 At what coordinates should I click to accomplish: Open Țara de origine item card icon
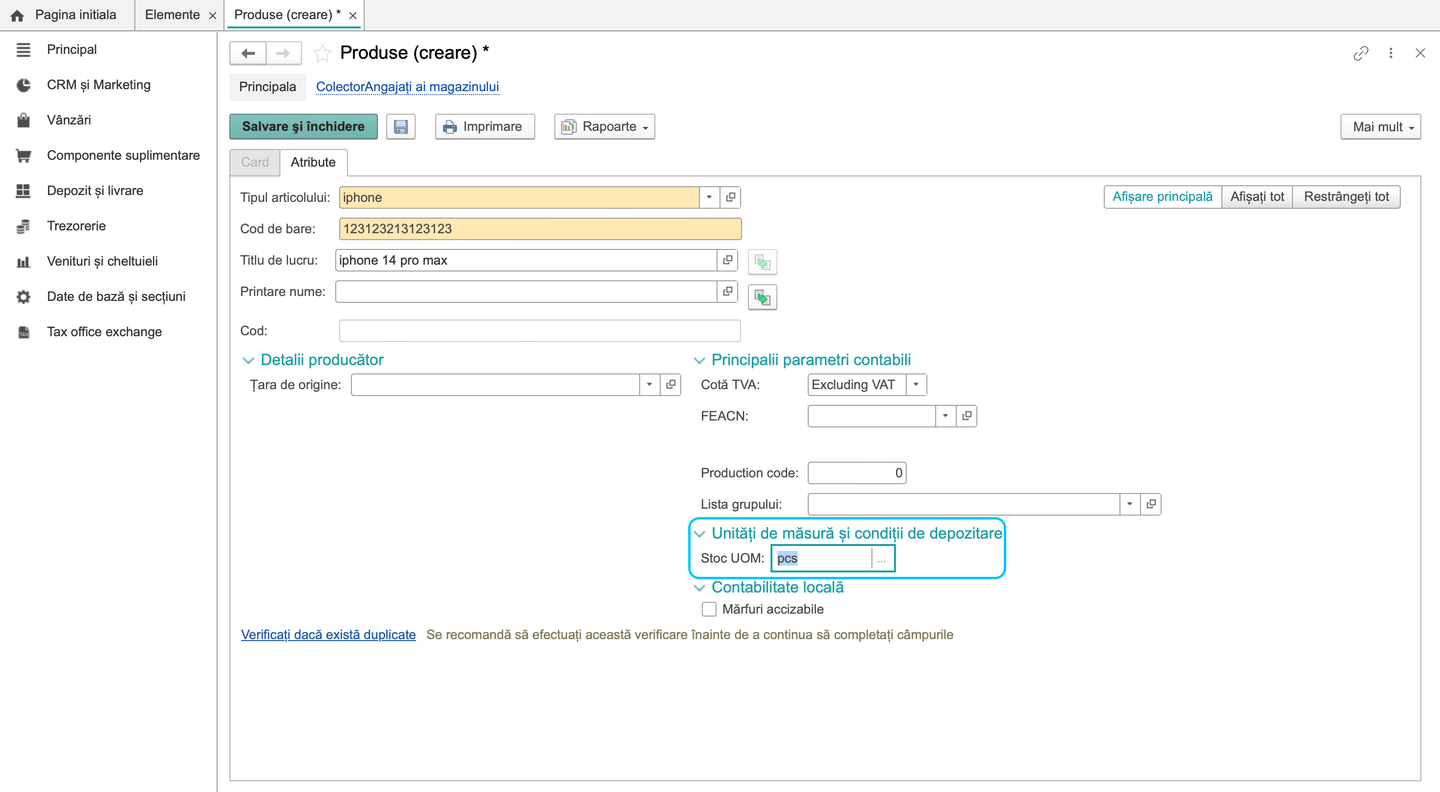[671, 385]
